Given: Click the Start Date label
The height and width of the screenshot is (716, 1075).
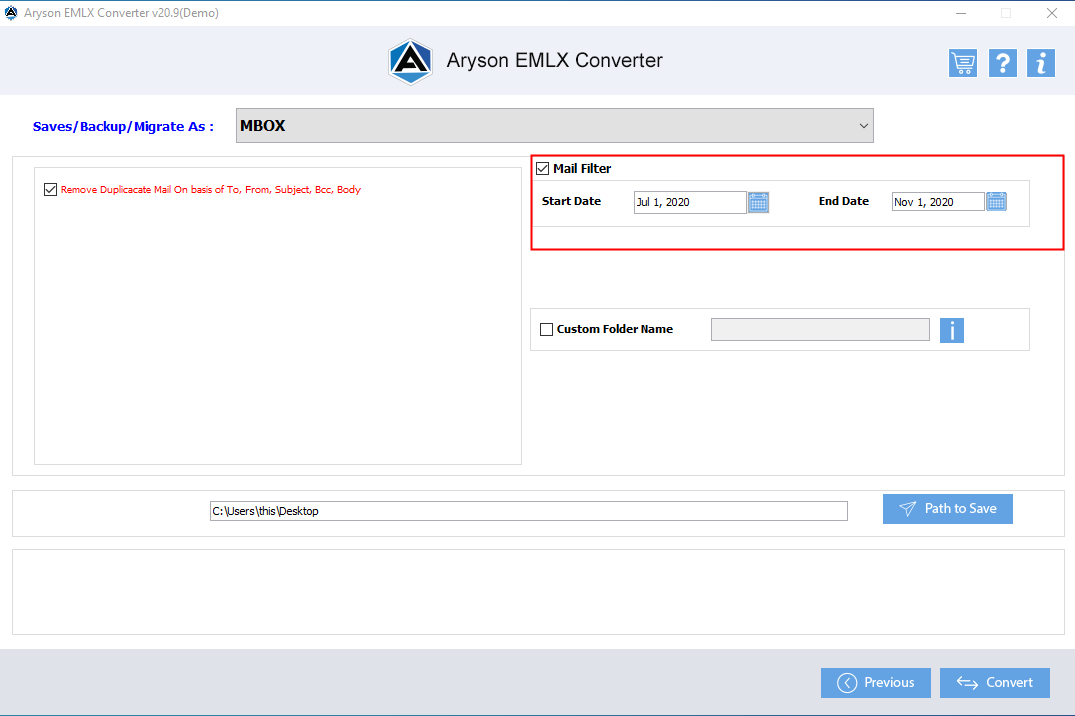Looking at the screenshot, I should click(571, 201).
